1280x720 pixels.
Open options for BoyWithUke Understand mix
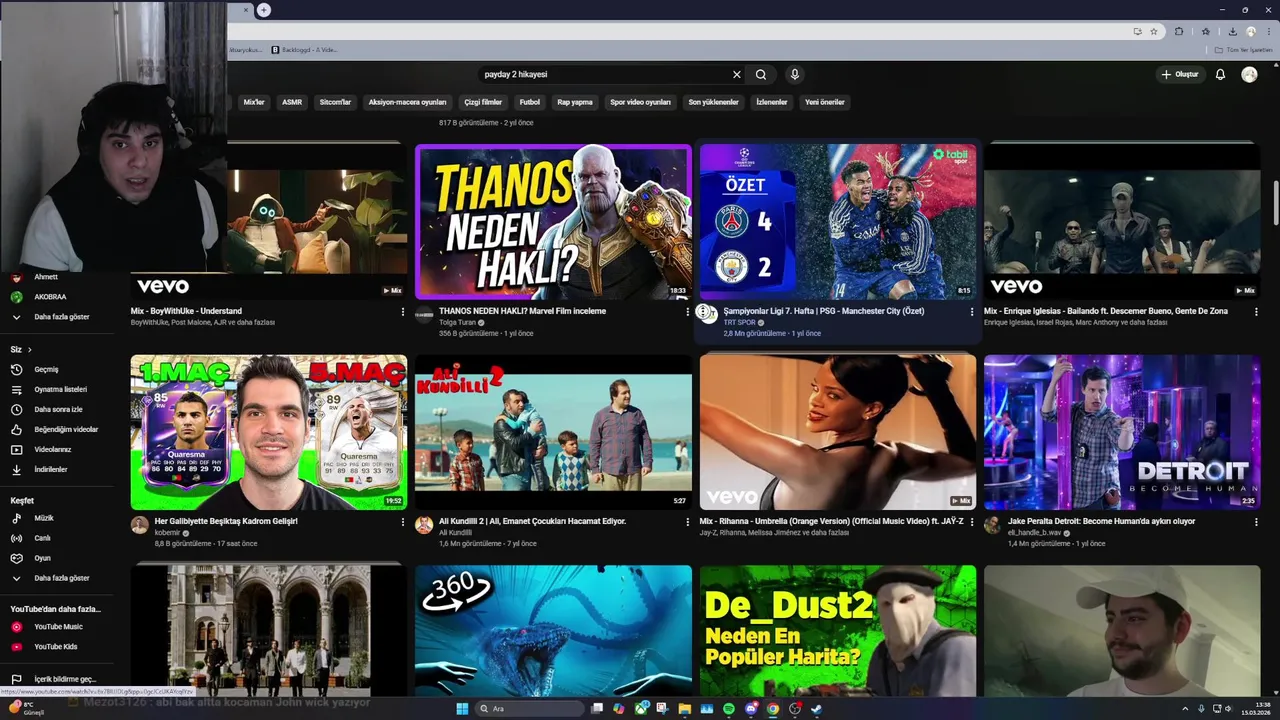tap(403, 312)
